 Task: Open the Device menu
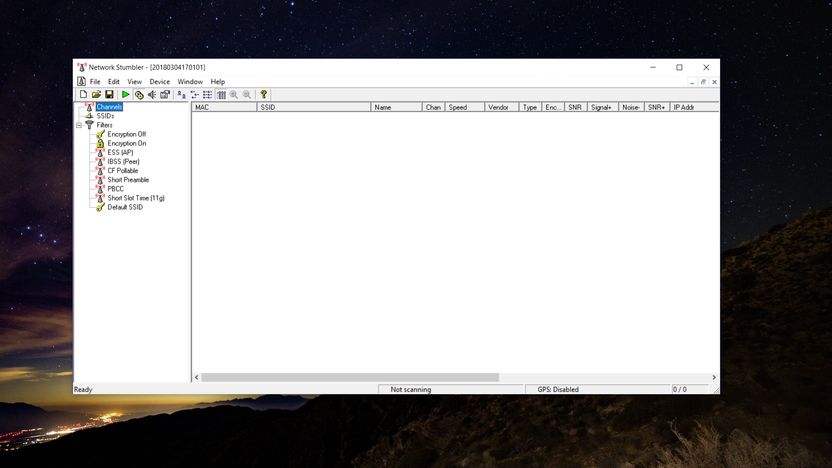click(160, 82)
